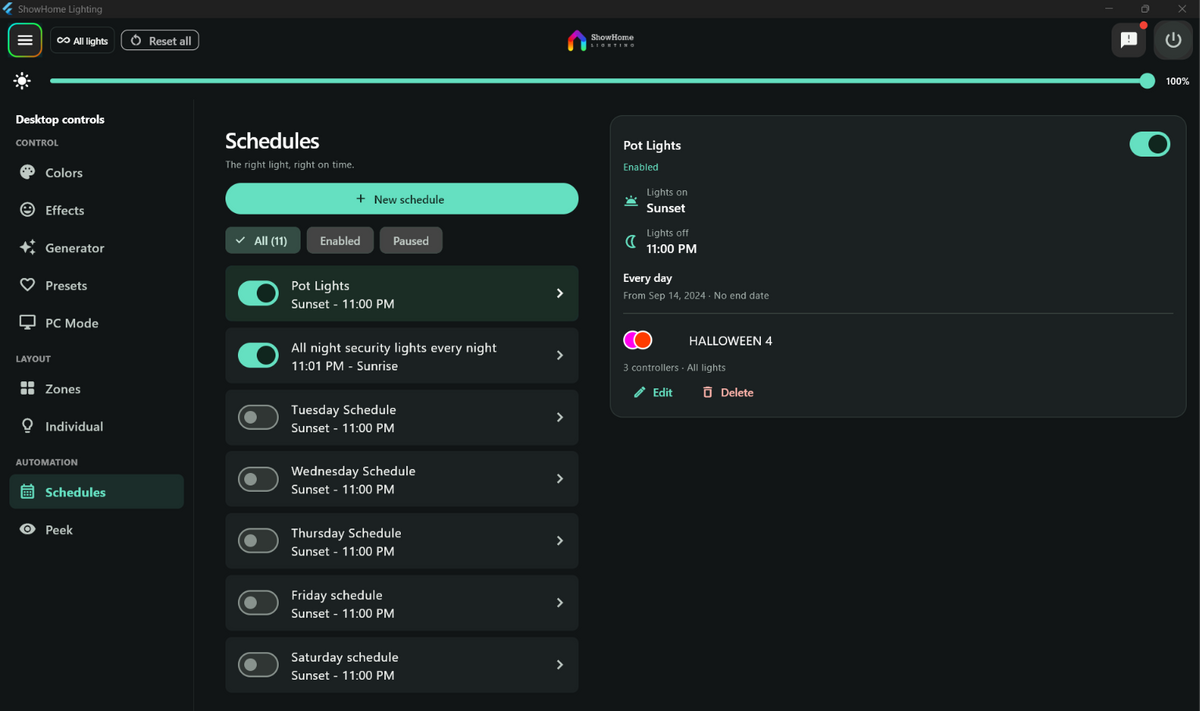
Task: Click the power icon button
Action: click(x=1173, y=41)
